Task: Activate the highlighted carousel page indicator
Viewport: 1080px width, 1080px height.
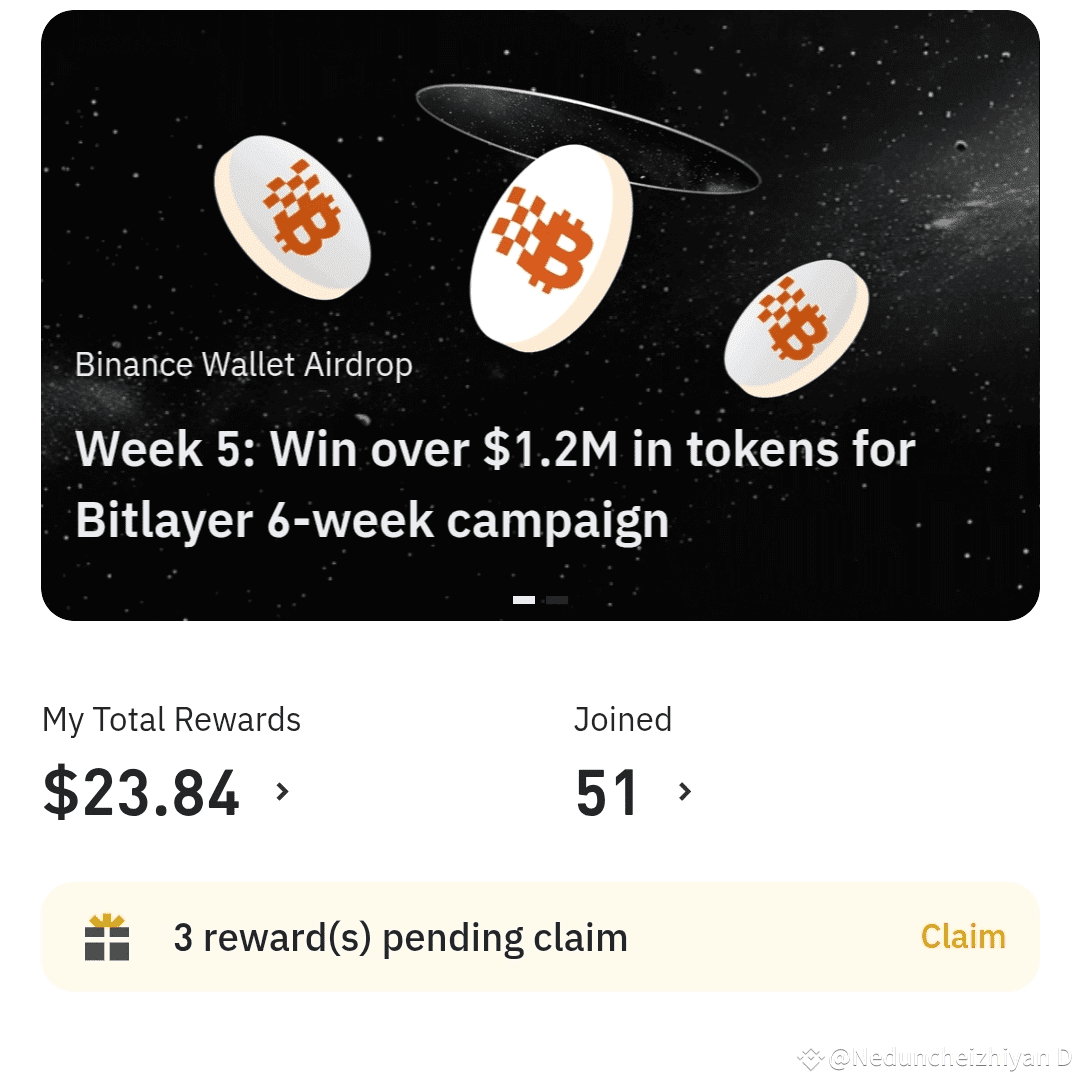Action: coord(523,600)
